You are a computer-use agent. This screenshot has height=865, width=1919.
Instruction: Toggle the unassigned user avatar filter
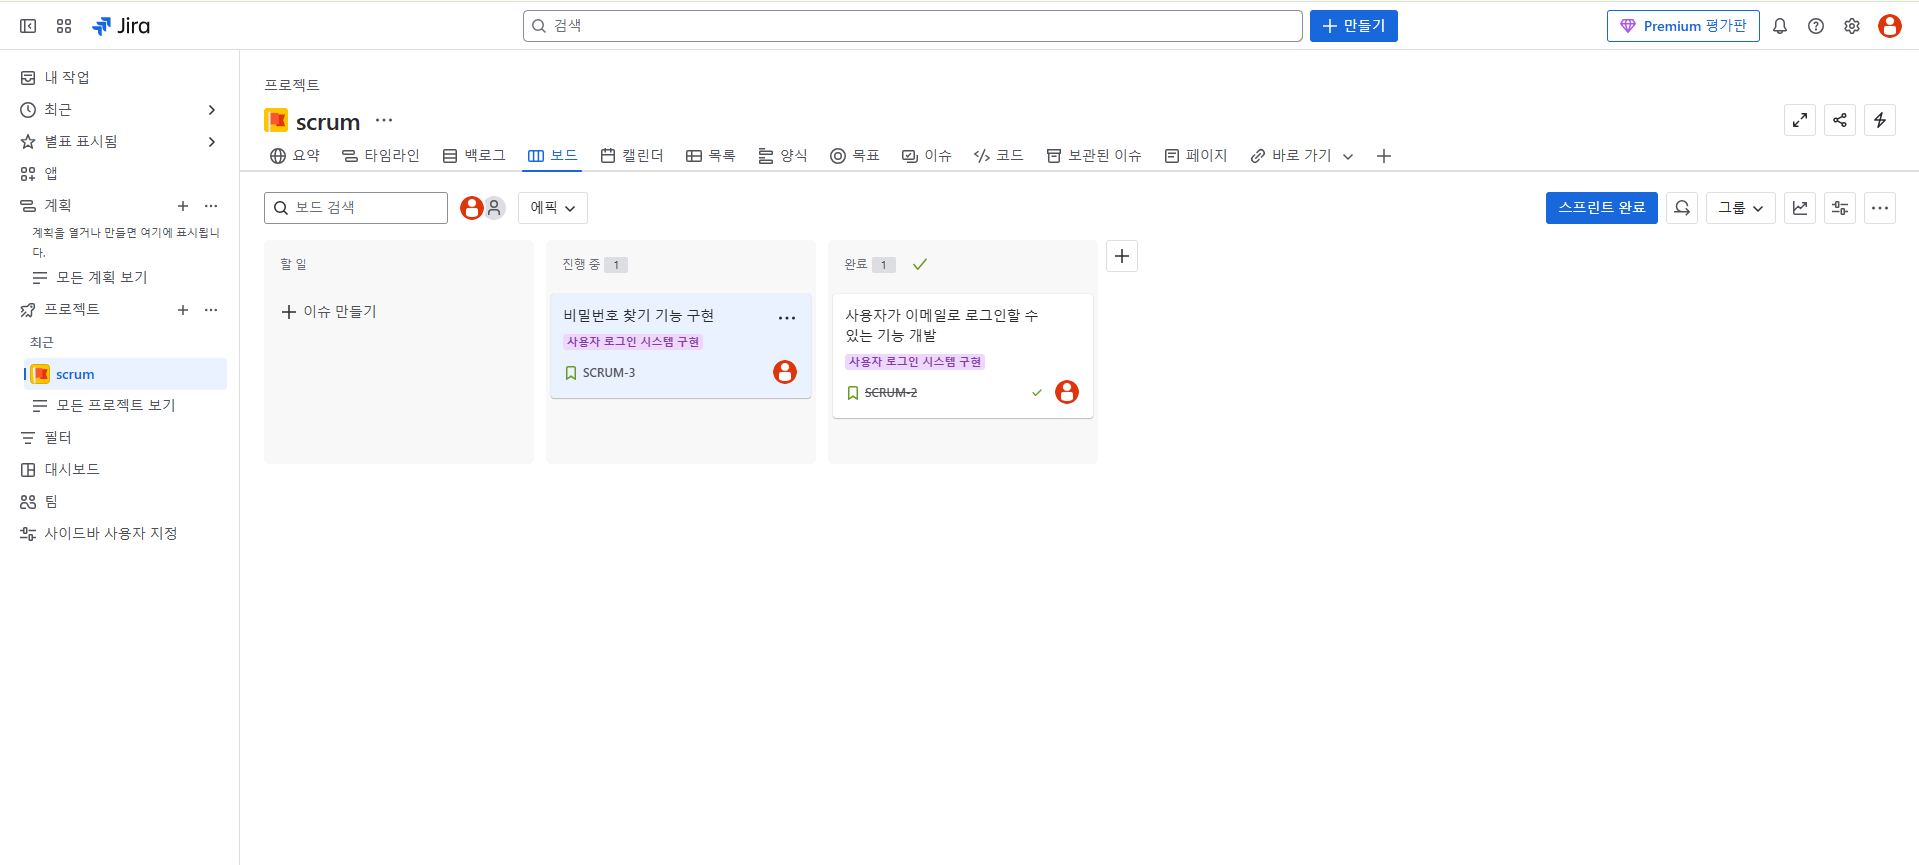[495, 208]
